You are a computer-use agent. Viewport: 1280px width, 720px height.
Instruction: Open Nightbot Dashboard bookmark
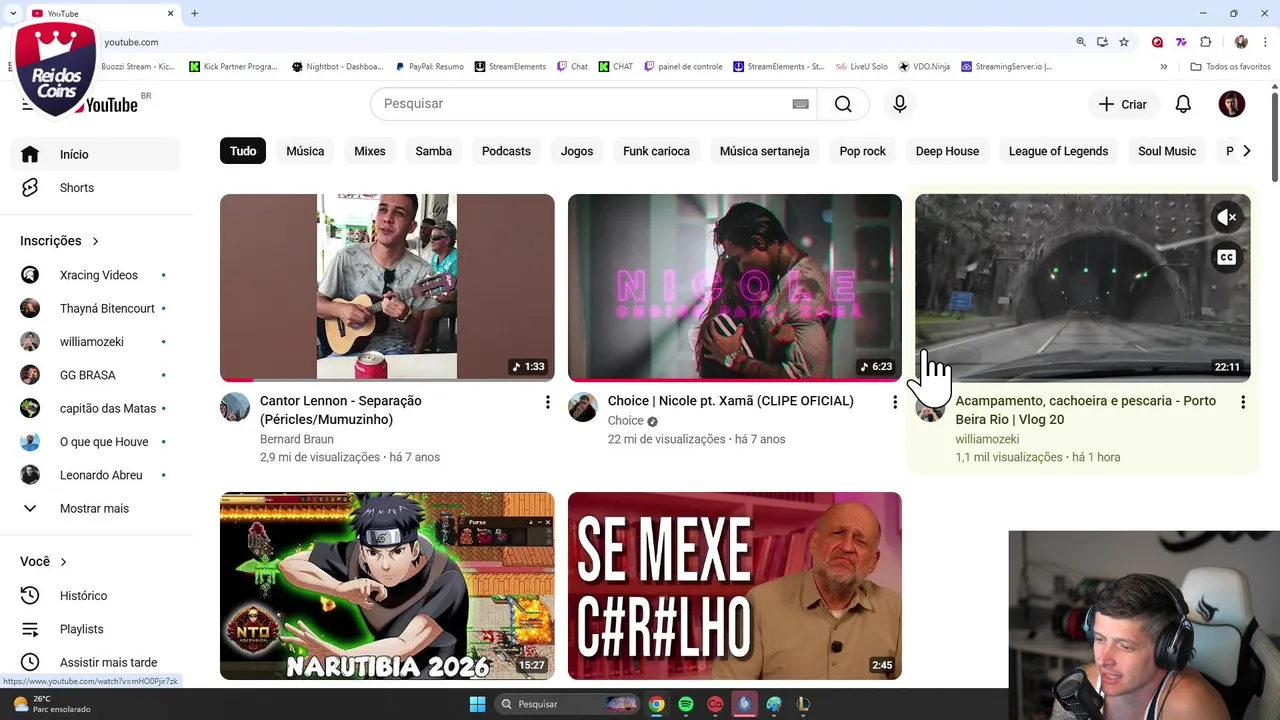click(338, 67)
